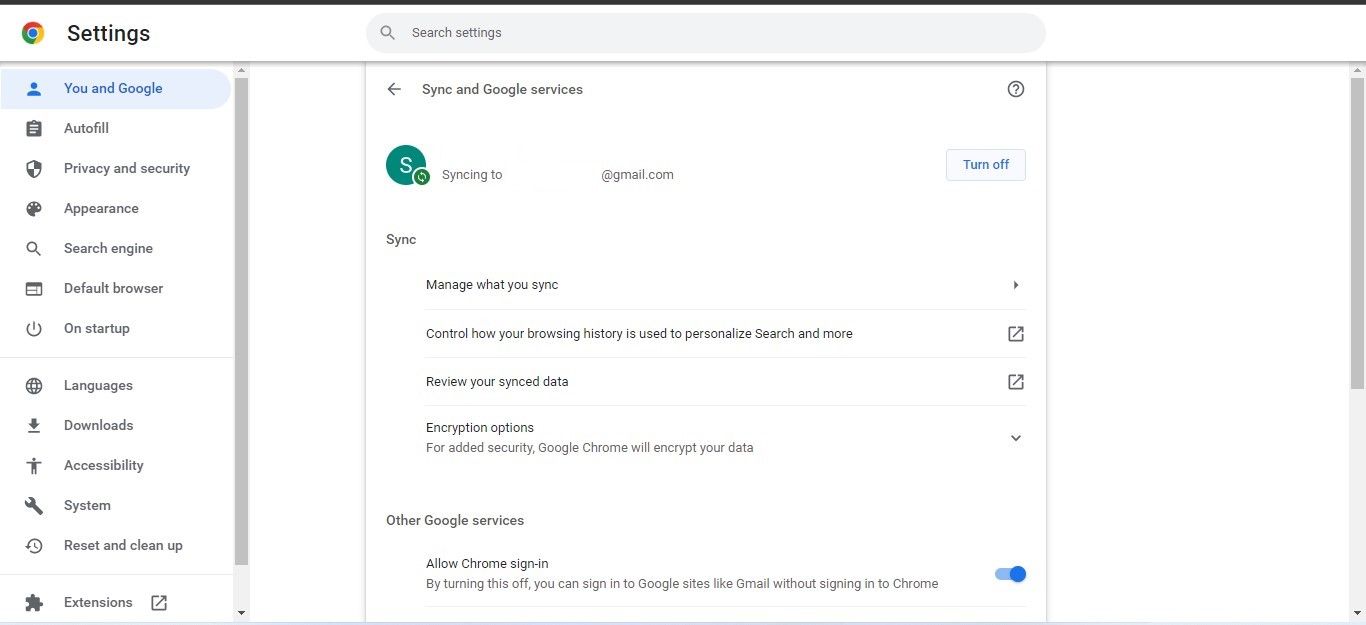1366x625 pixels.
Task: Click the System wrench icon
Action: [34, 506]
